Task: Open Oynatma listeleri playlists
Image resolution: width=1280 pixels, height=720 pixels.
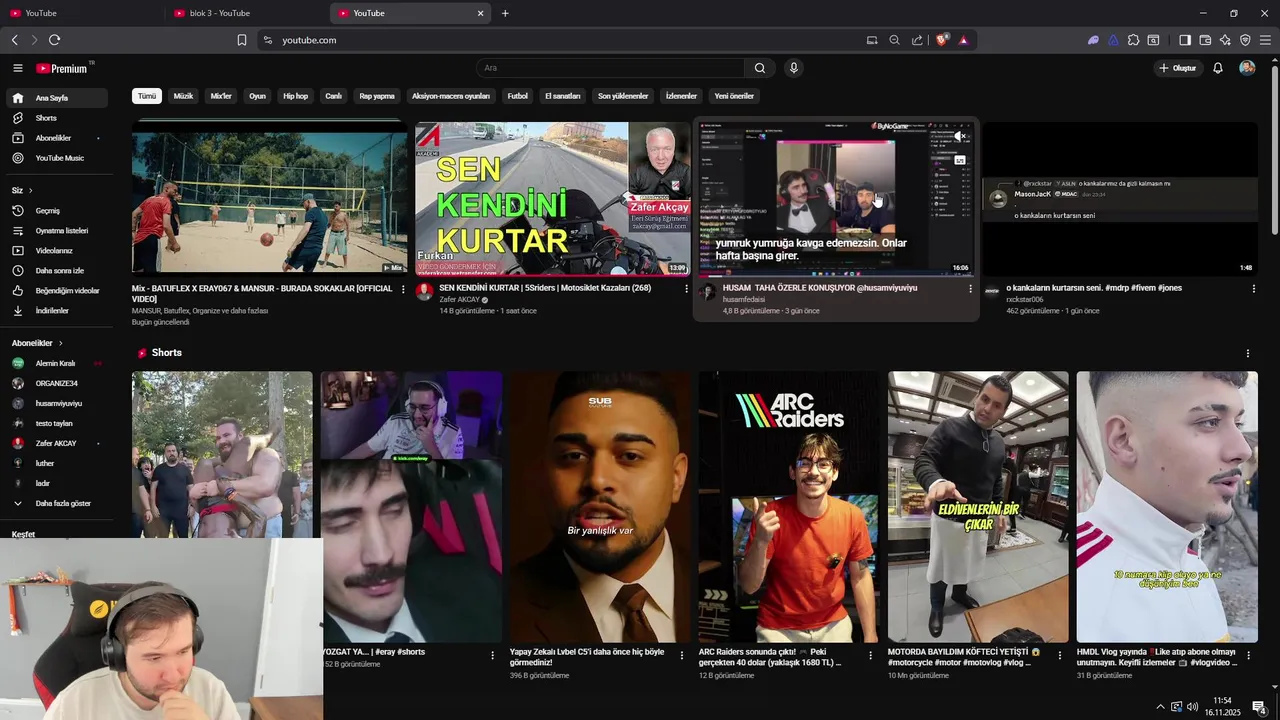Action: pos(56,231)
